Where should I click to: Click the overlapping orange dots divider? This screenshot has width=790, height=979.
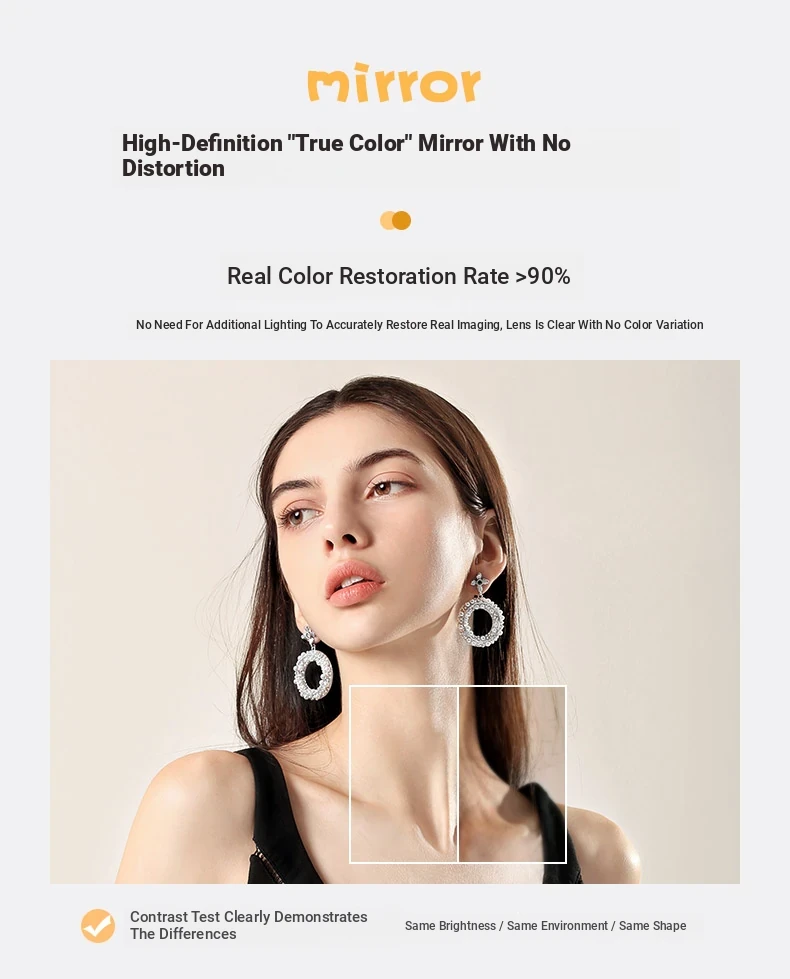pyautogui.click(x=395, y=220)
